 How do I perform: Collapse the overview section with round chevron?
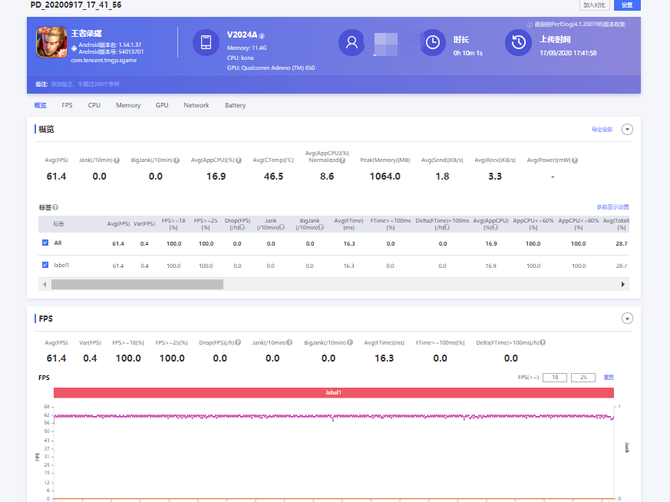(627, 129)
